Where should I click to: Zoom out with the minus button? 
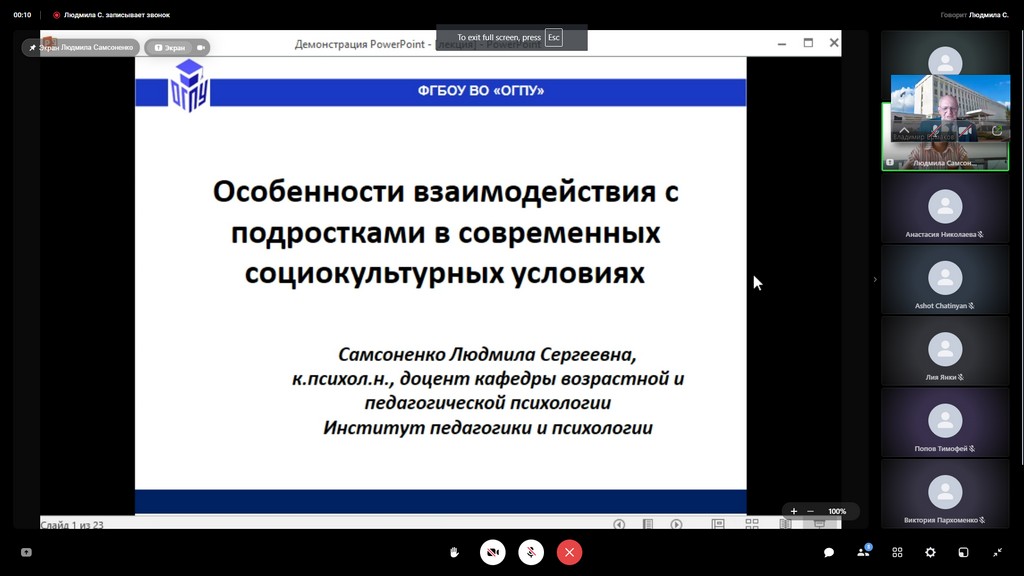(810, 511)
